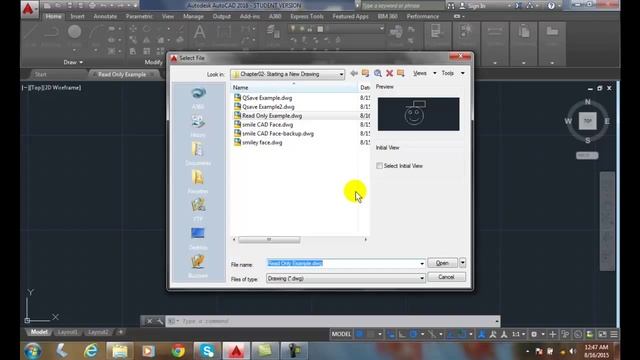Go back to previous folder in dialog
The height and width of the screenshot is (360, 640).
tap(354, 73)
